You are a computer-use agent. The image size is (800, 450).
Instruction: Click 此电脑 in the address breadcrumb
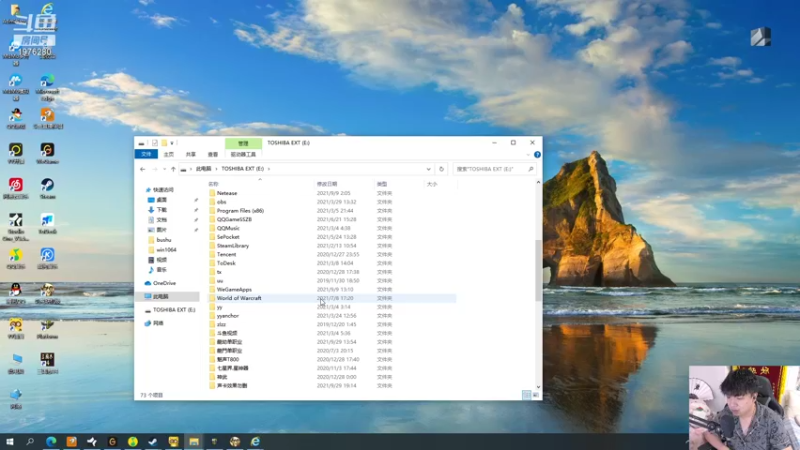204,169
